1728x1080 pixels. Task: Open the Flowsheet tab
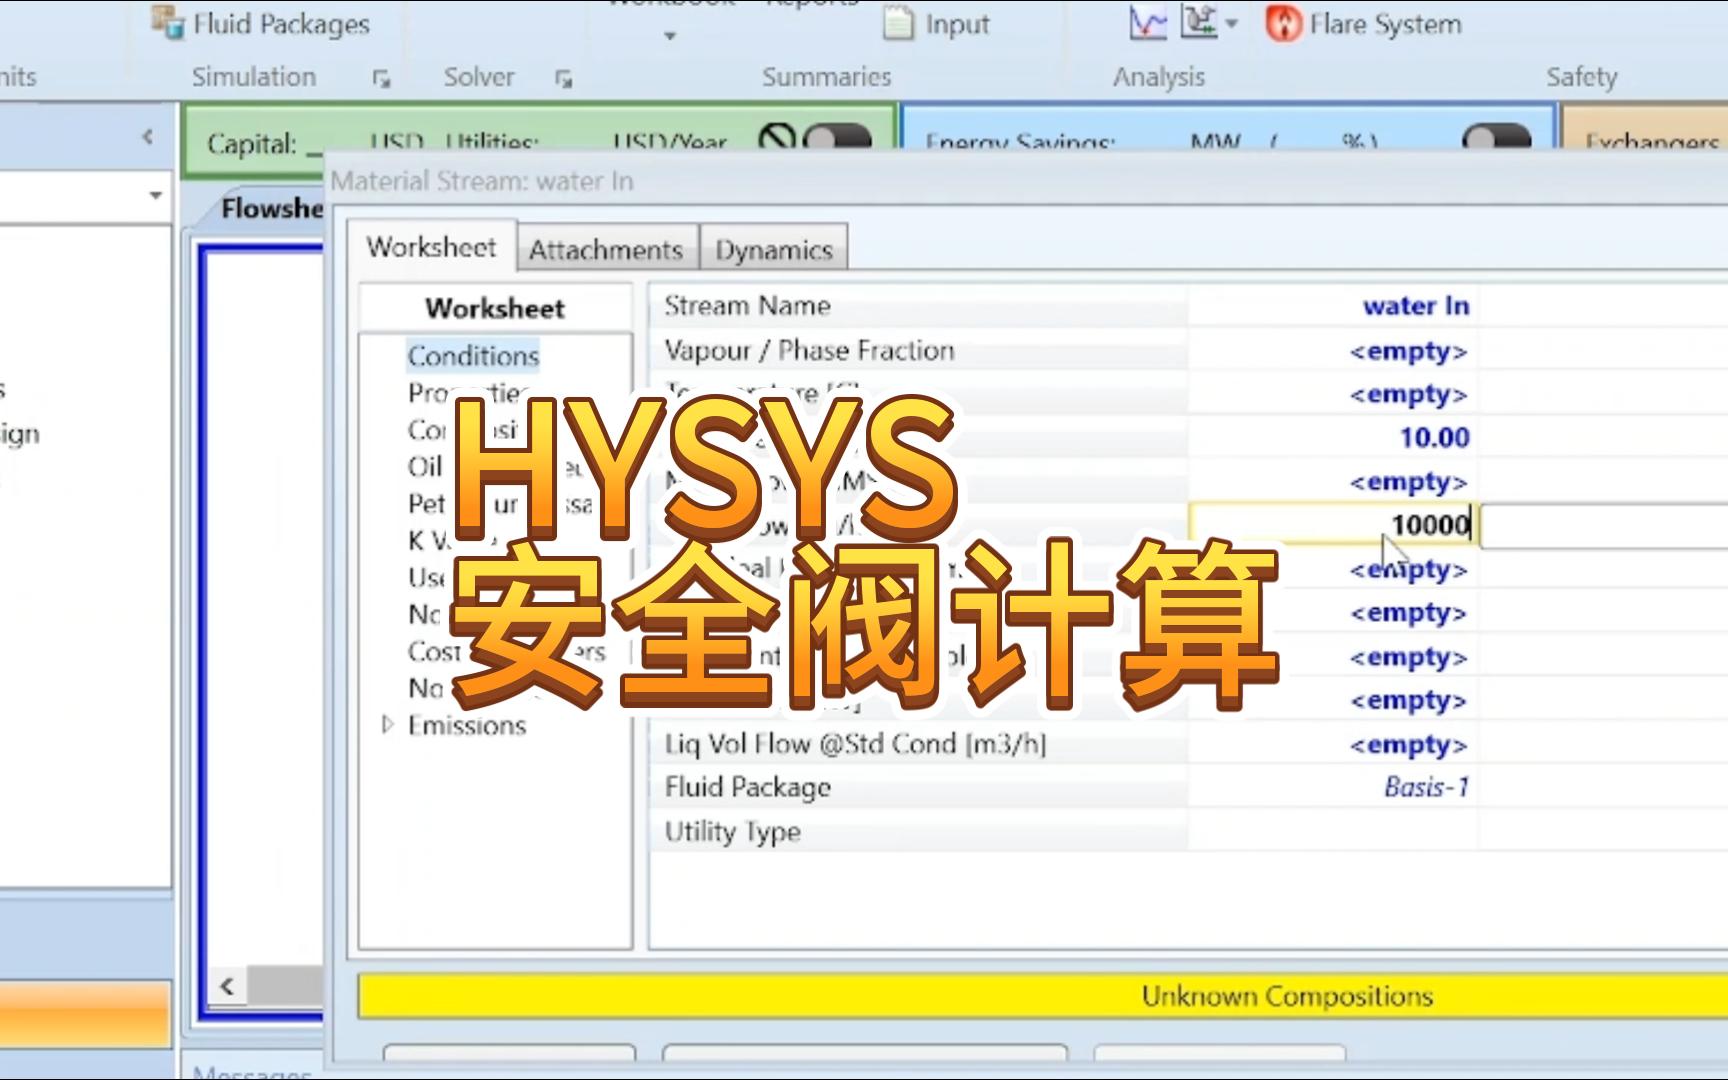click(272, 208)
